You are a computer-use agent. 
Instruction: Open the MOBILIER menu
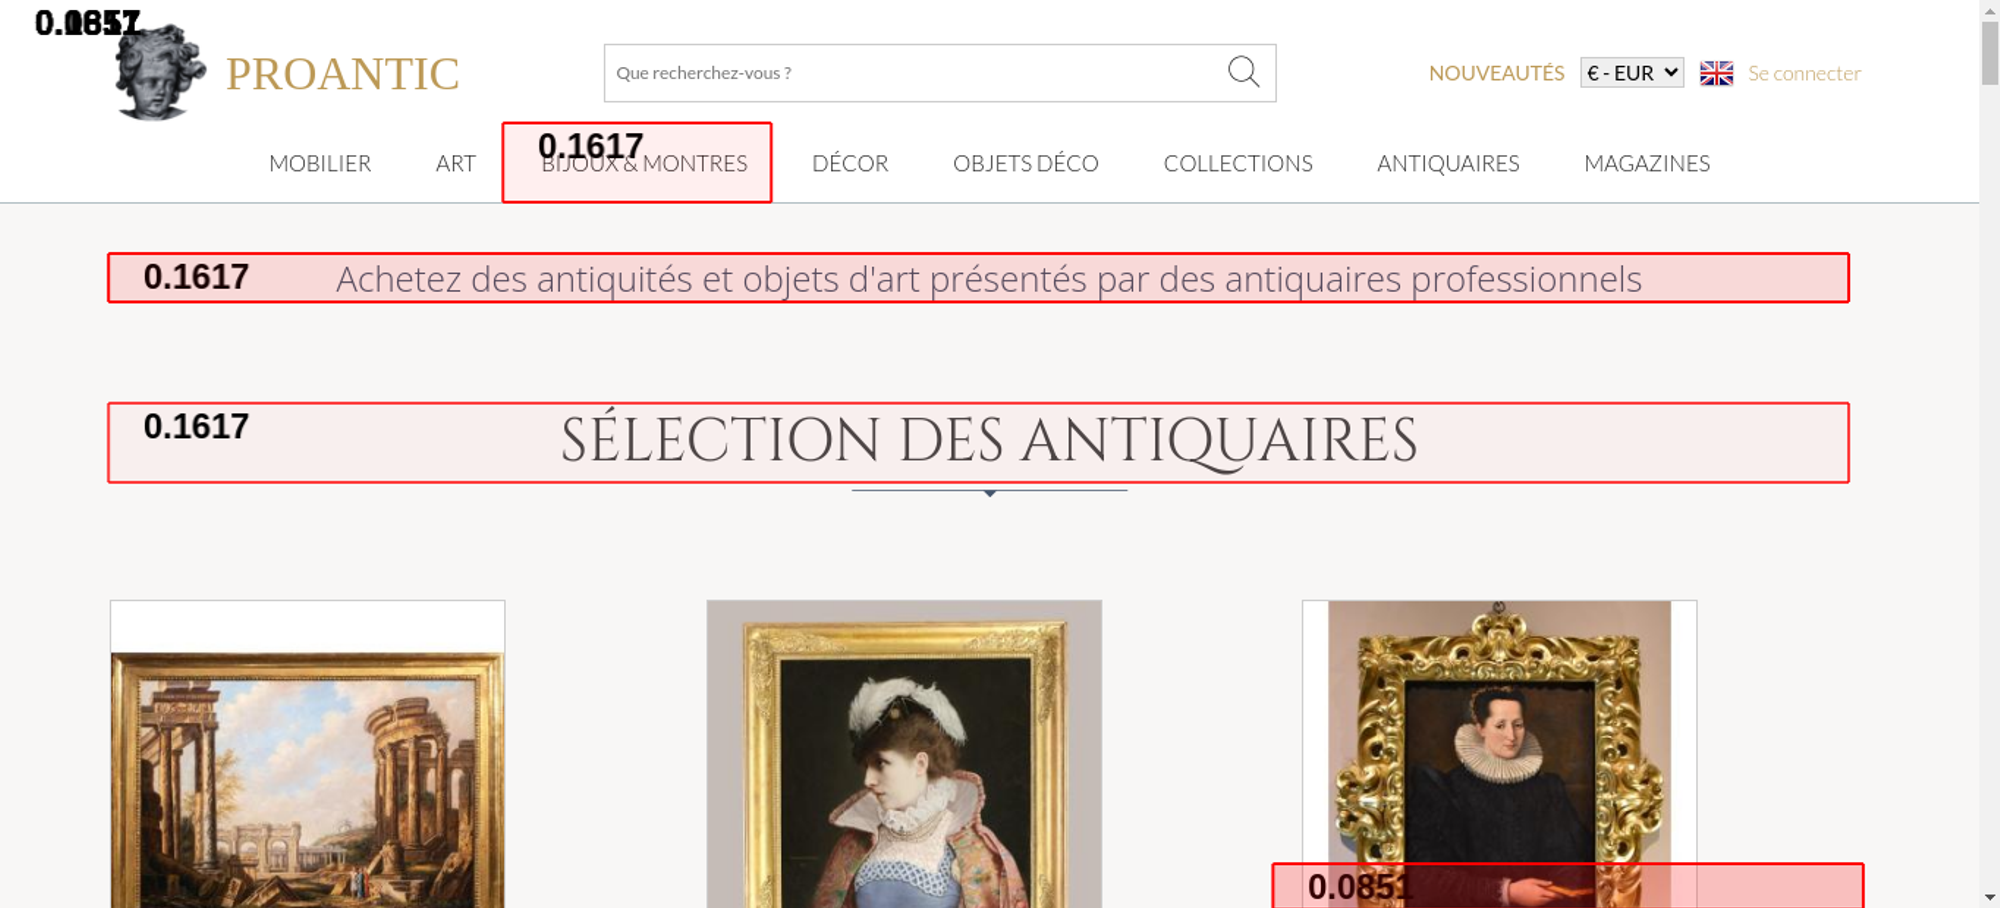tap(320, 163)
